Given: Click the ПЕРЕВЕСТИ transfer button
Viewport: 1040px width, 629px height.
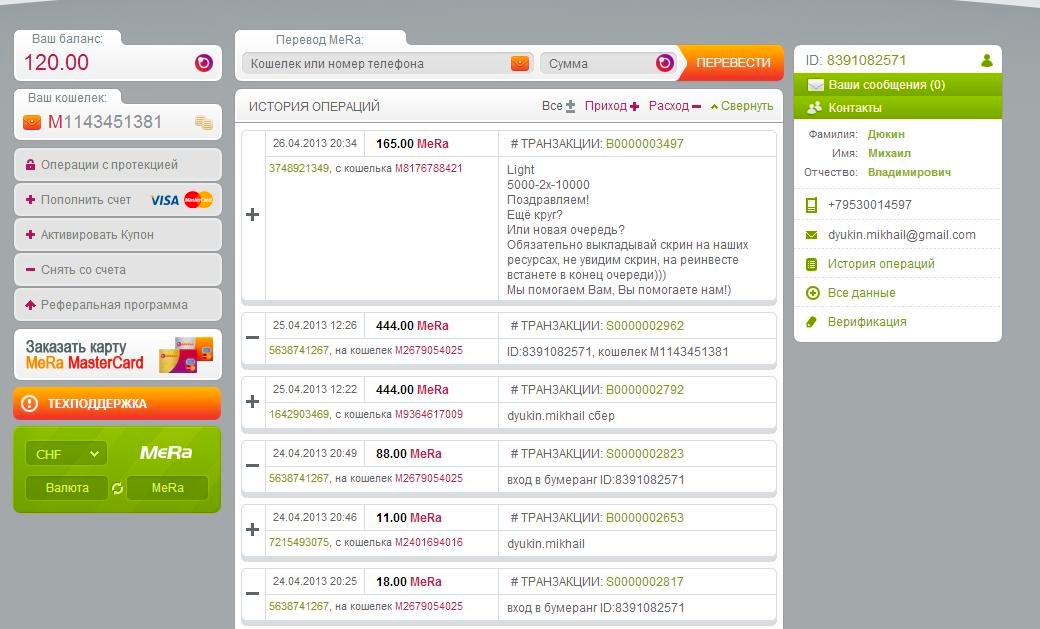Looking at the screenshot, I should tap(733, 63).
